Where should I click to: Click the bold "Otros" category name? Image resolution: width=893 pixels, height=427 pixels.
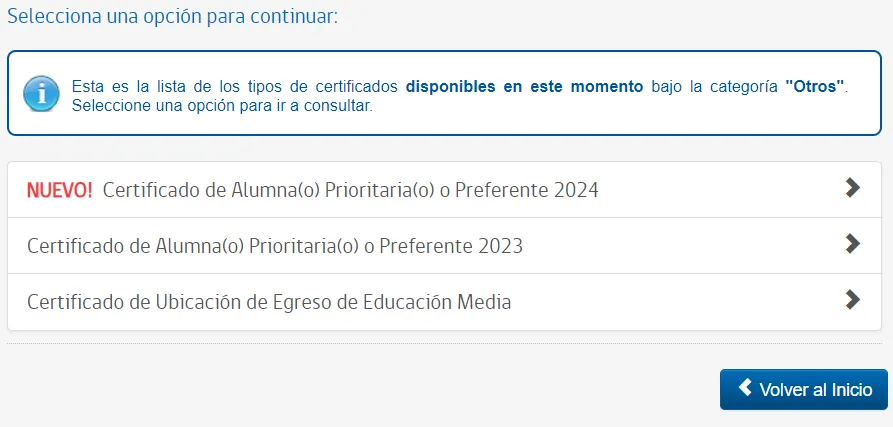tap(815, 86)
